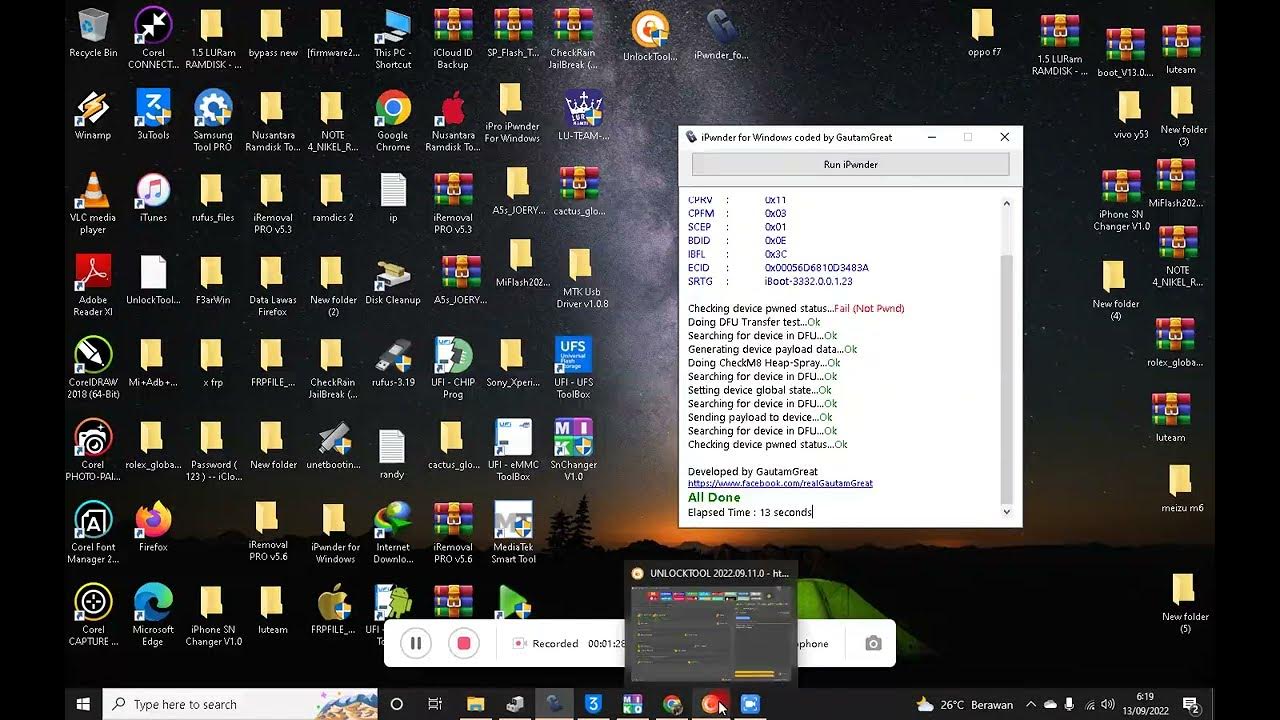The width and height of the screenshot is (1280, 720).
Task: Launch UFI - CHIP Prog
Action: click(x=453, y=368)
